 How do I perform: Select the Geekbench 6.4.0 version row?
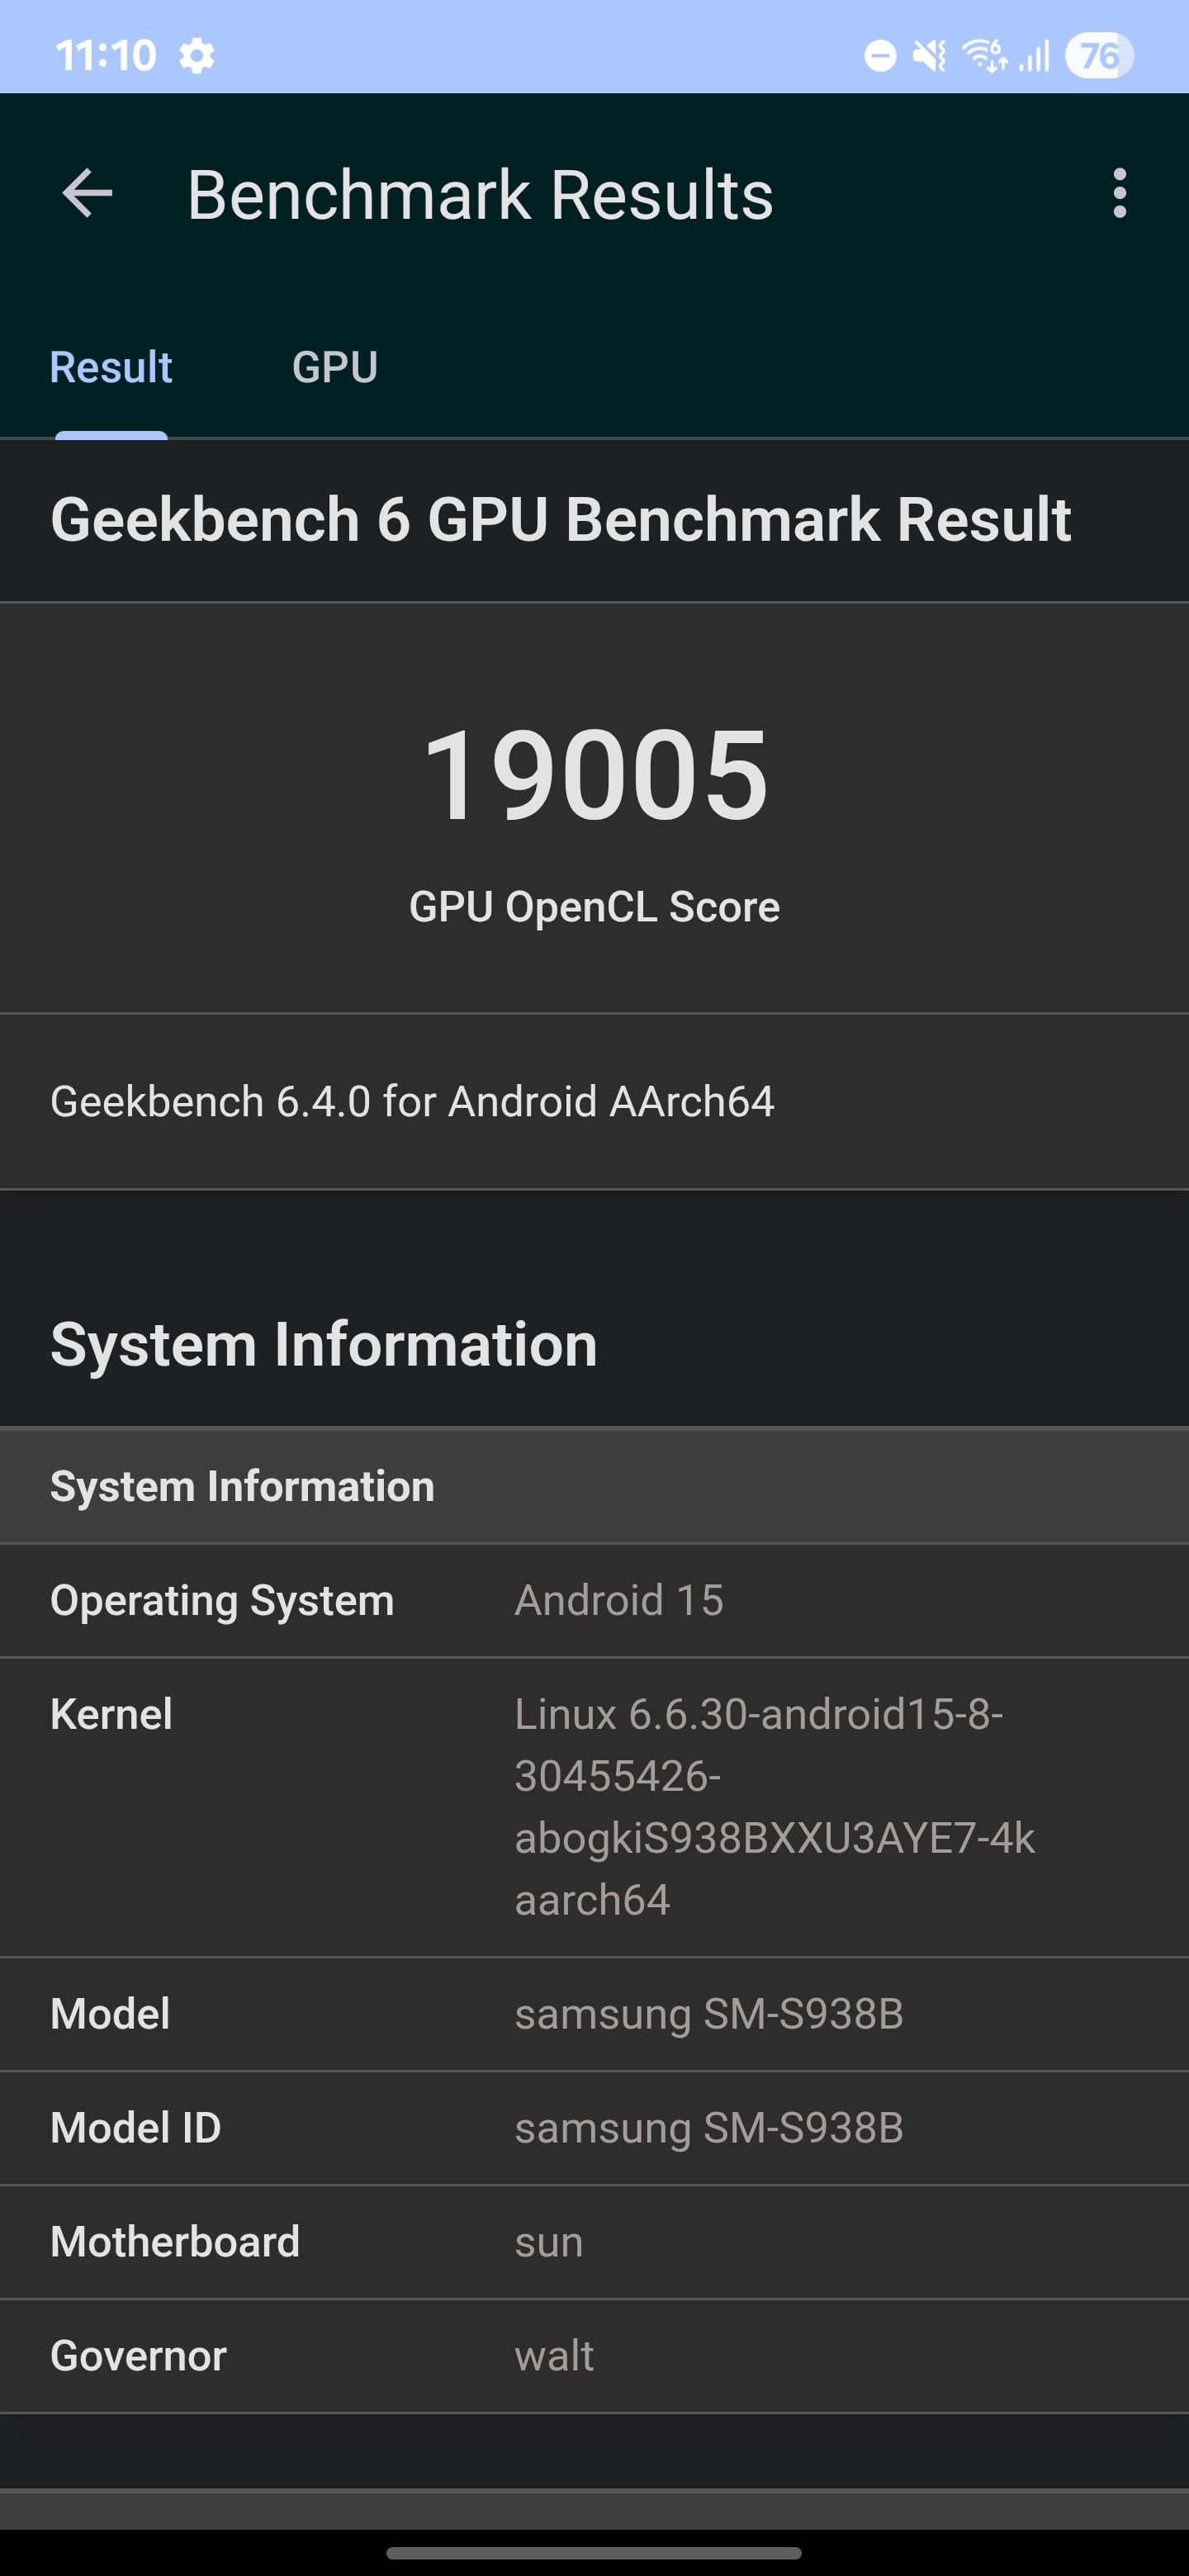(x=594, y=1101)
